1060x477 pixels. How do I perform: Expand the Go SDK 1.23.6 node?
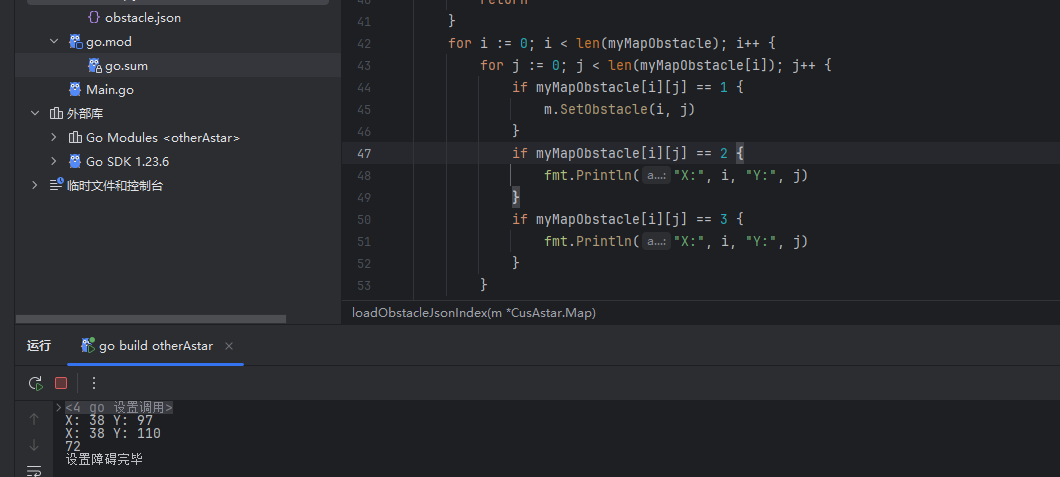pyautogui.click(x=53, y=161)
